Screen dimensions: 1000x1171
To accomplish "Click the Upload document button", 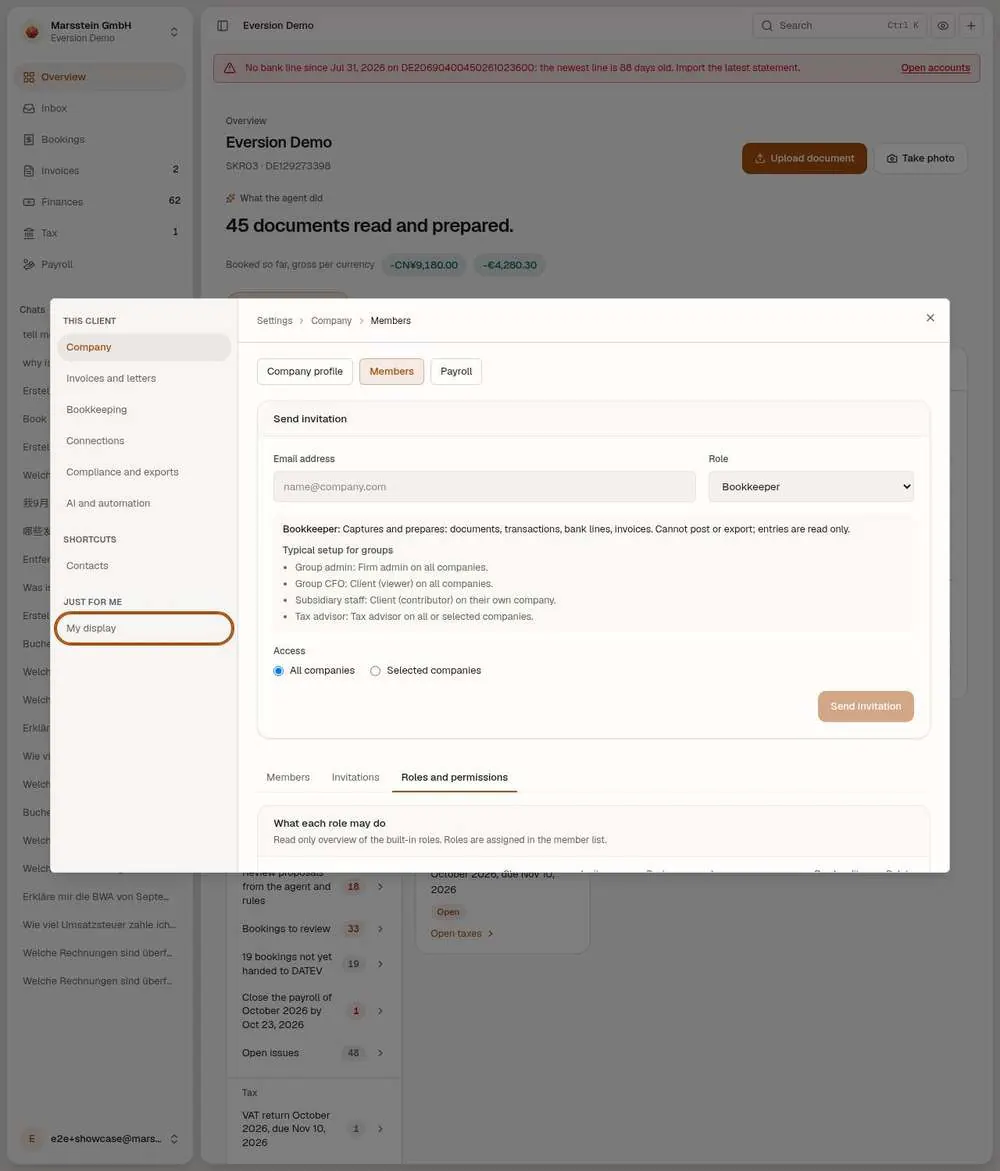I will point(804,158).
